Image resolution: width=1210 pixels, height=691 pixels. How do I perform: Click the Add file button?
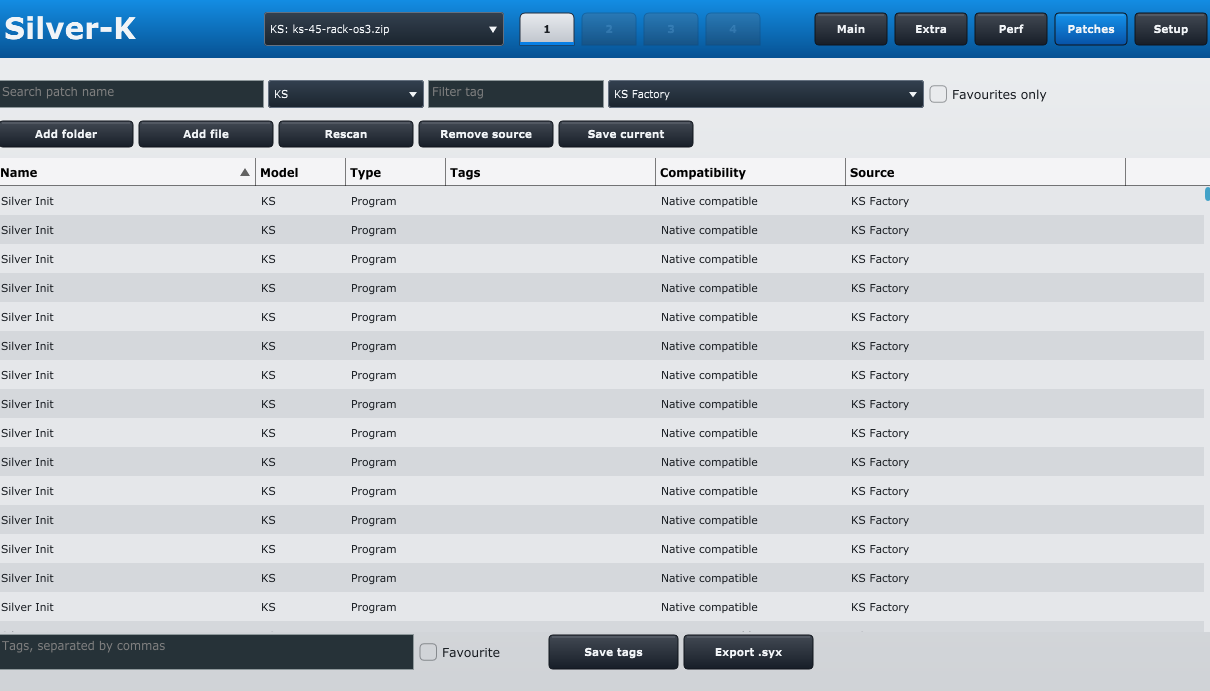coord(206,134)
